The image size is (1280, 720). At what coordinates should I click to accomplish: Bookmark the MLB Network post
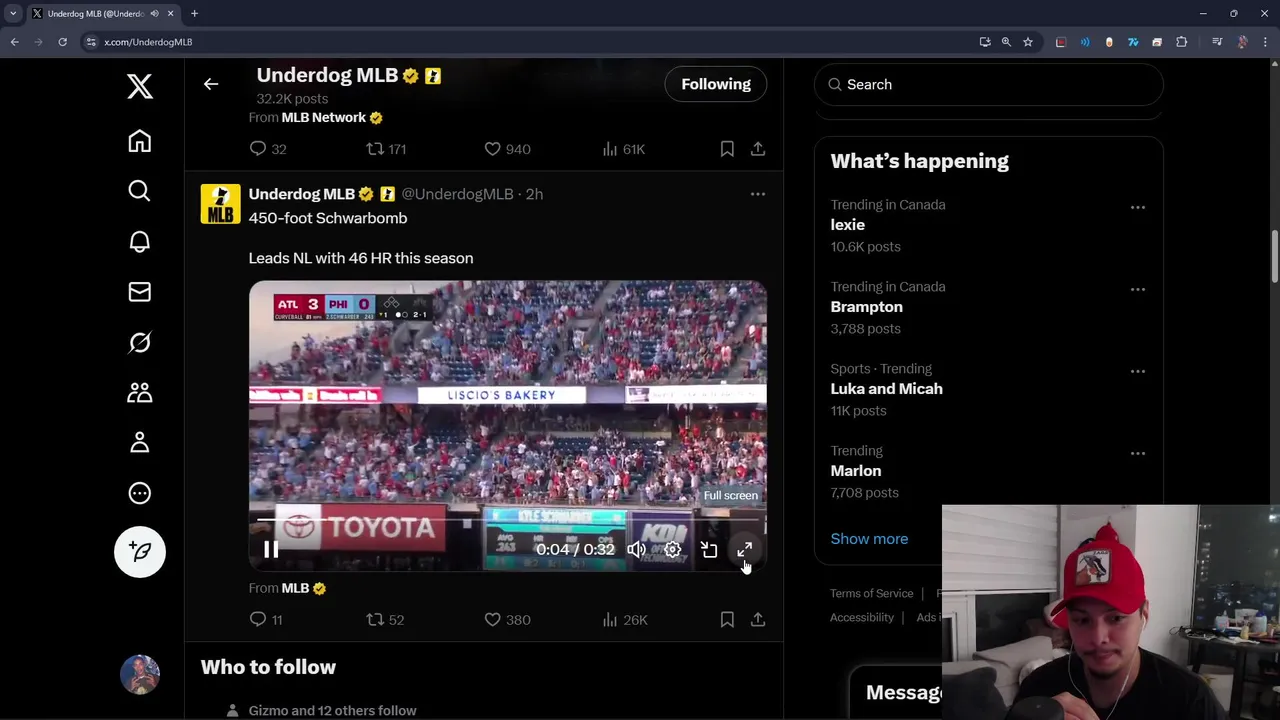(727, 149)
